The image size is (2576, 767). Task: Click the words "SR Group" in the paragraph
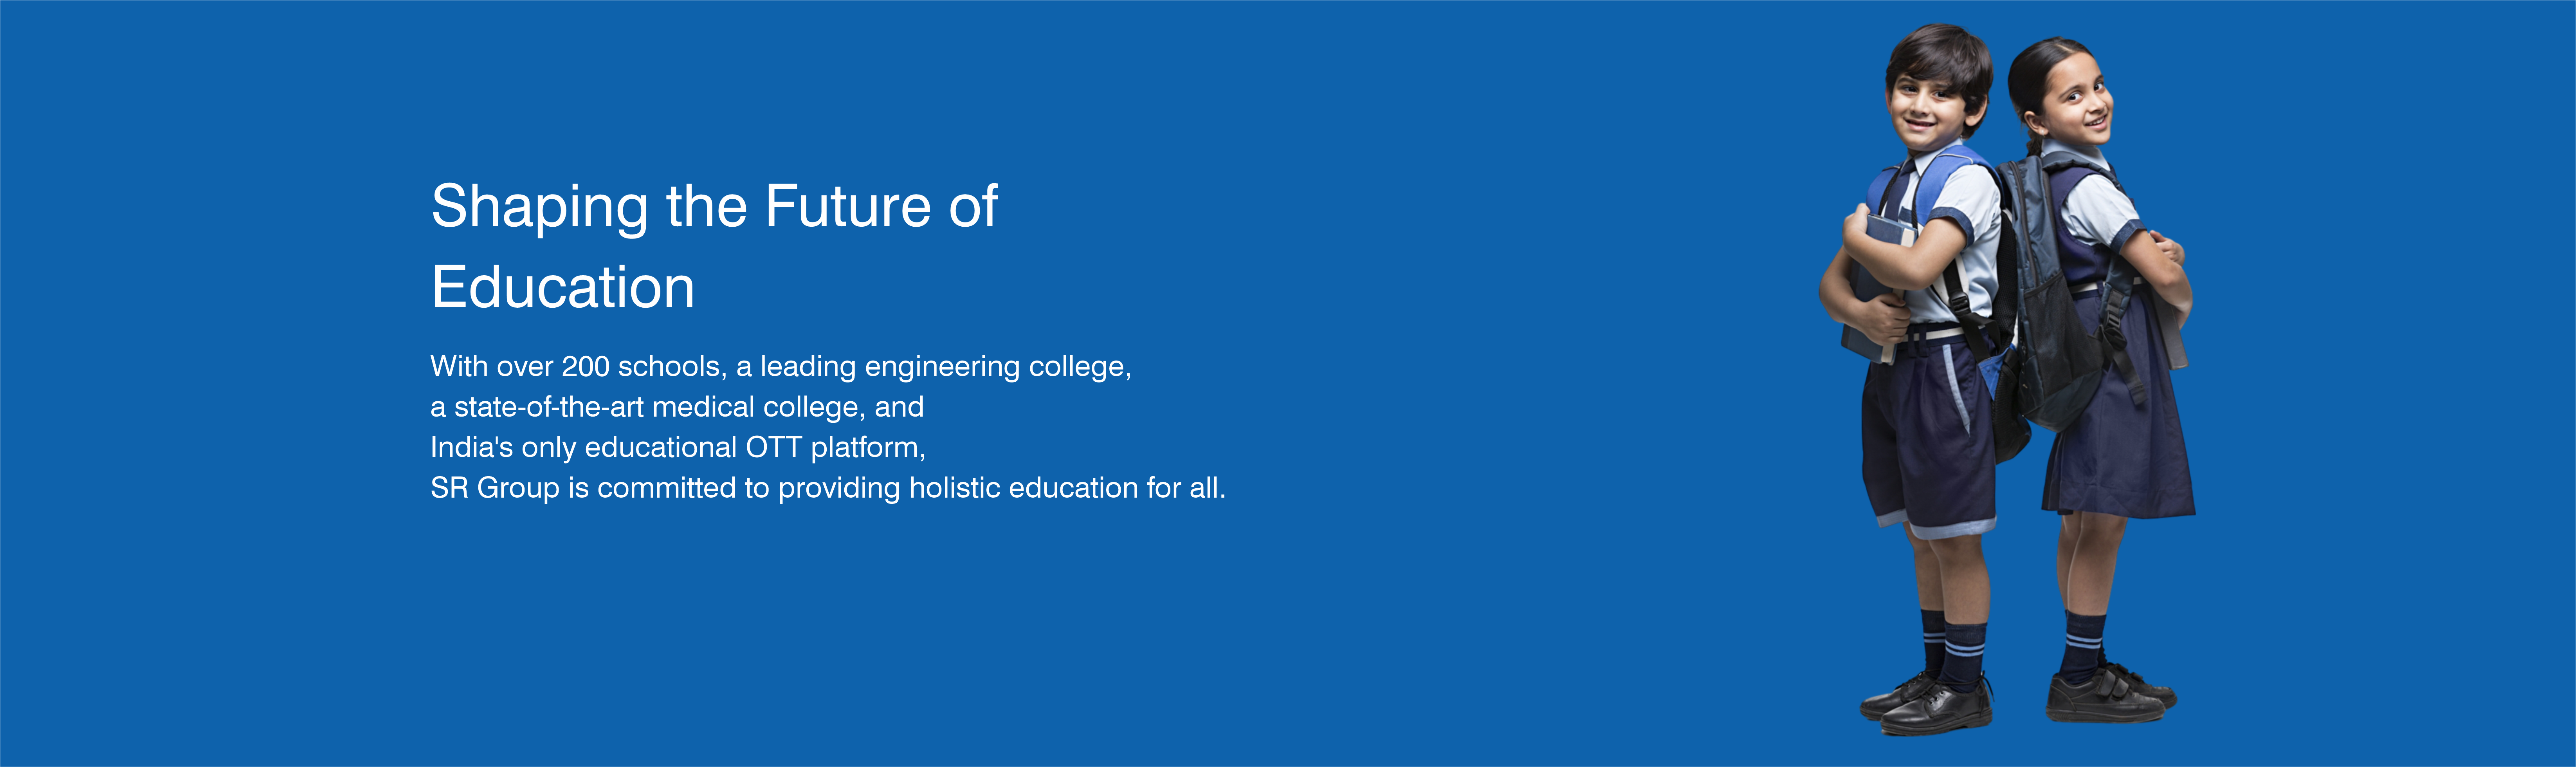pos(495,488)
